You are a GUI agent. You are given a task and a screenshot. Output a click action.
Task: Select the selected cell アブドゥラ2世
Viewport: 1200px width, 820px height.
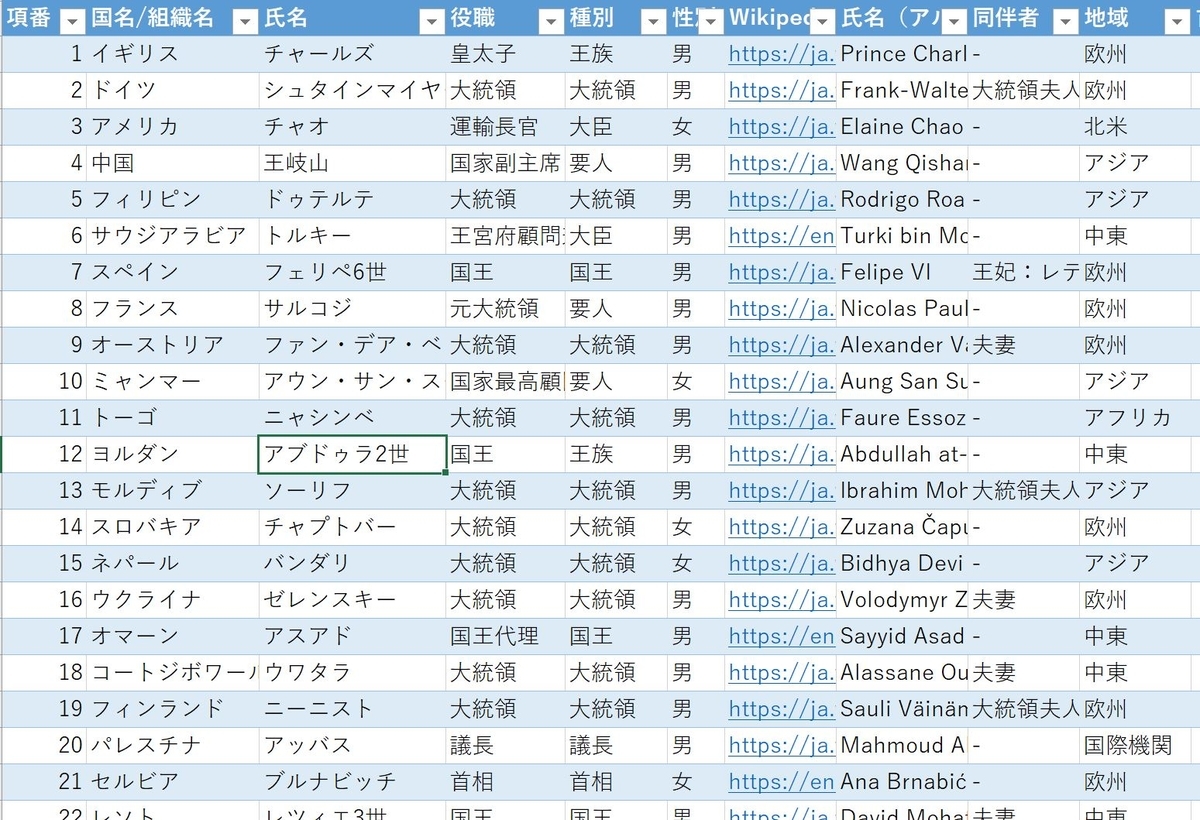[x=353, y=454]
